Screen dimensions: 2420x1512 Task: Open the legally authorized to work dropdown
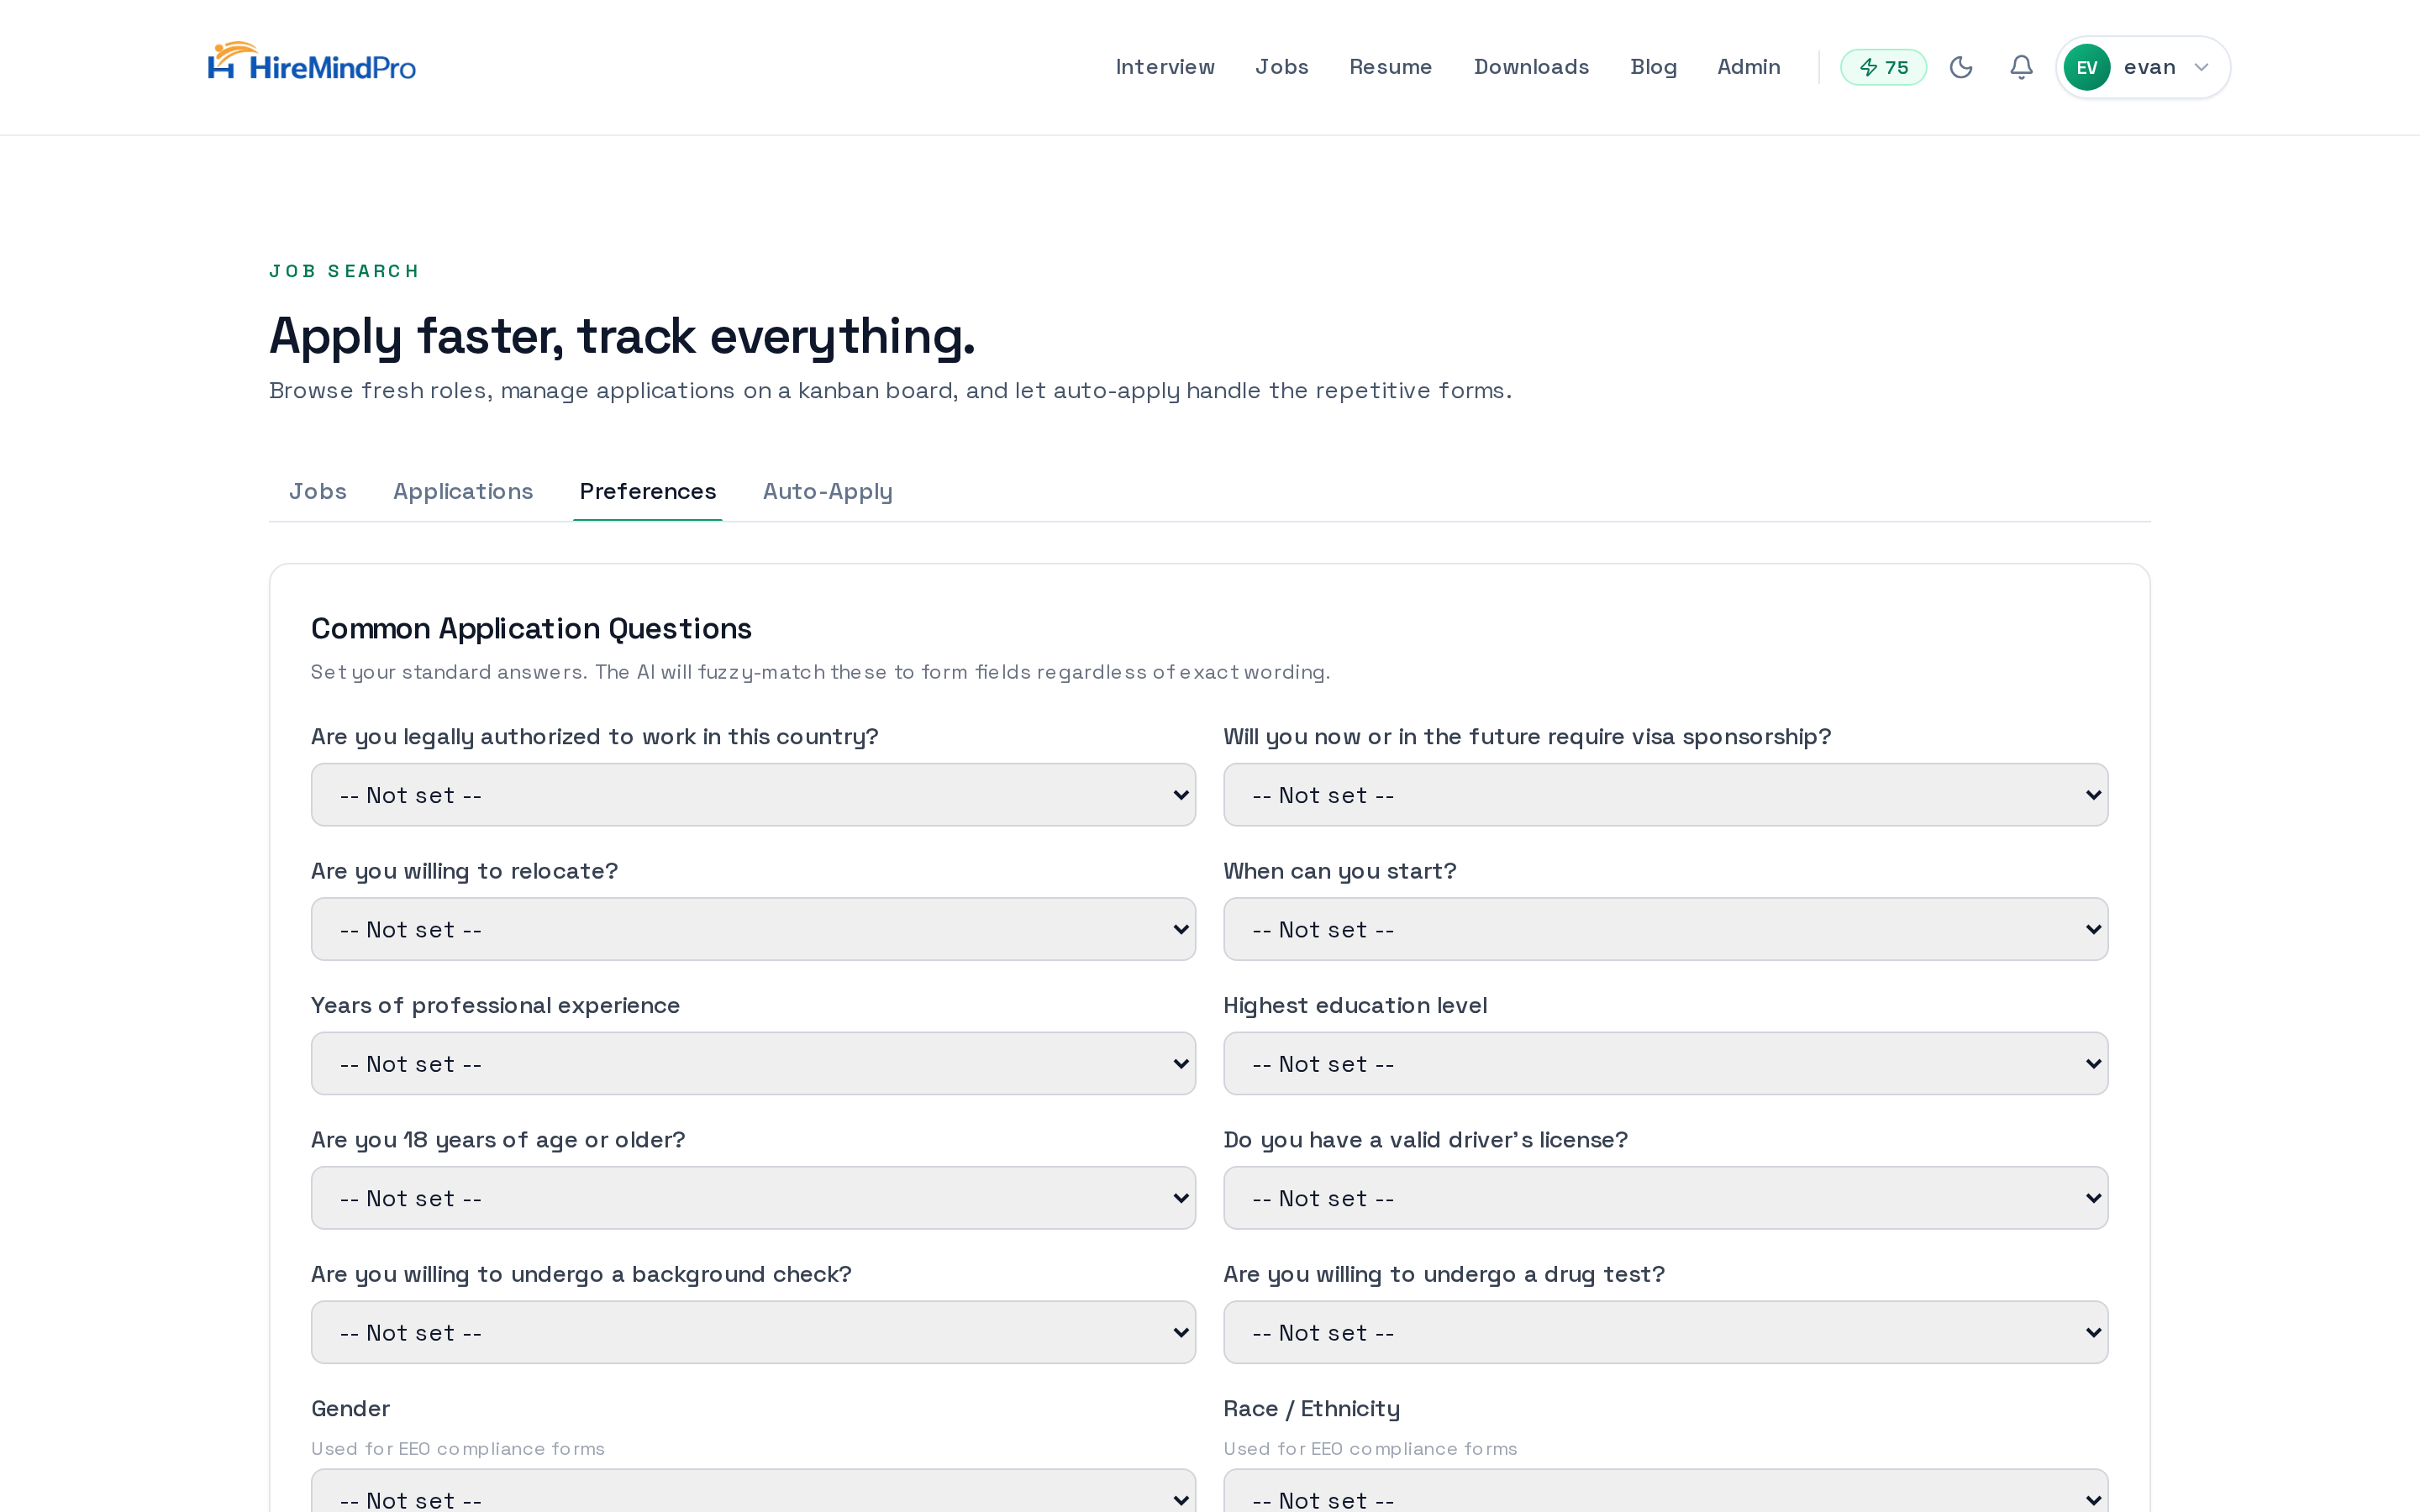click(x=753, y=795)
